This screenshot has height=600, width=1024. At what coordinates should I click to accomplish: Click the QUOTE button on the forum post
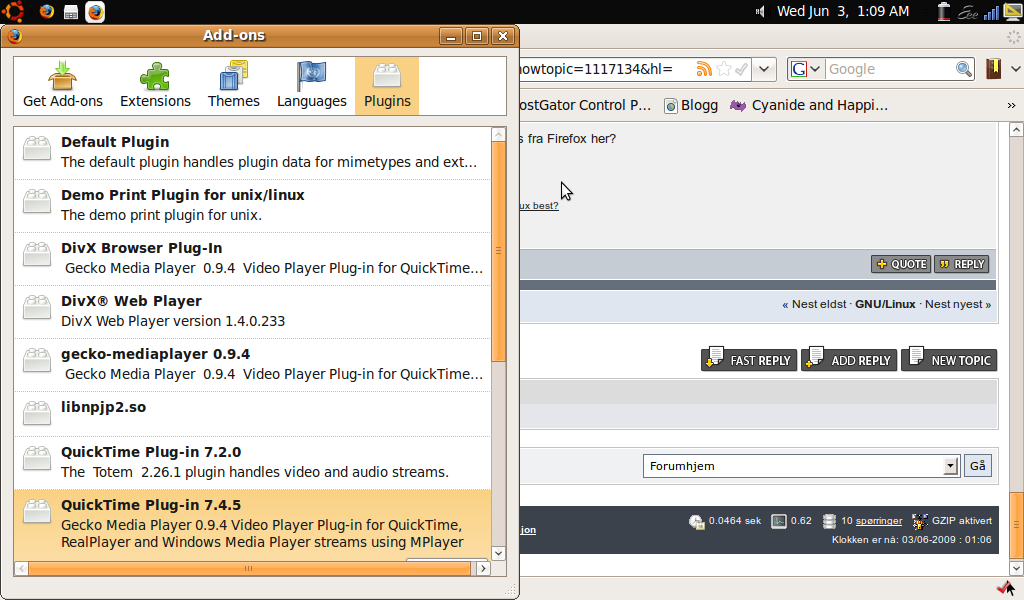[x=901, y=264]
